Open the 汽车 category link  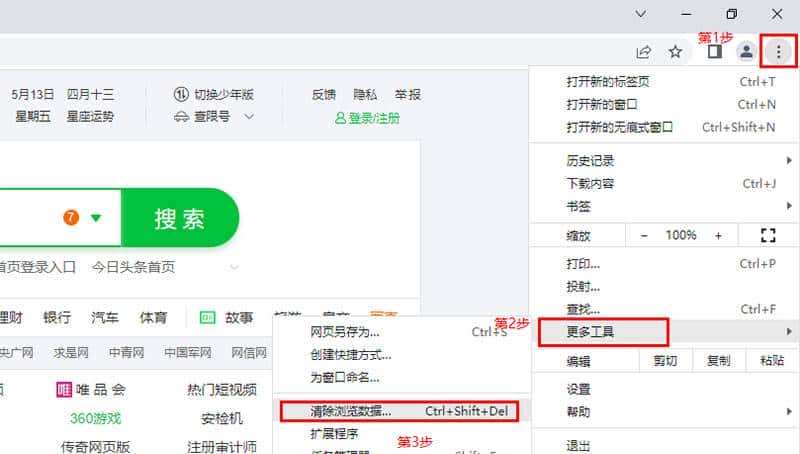(x=105, y=317)
